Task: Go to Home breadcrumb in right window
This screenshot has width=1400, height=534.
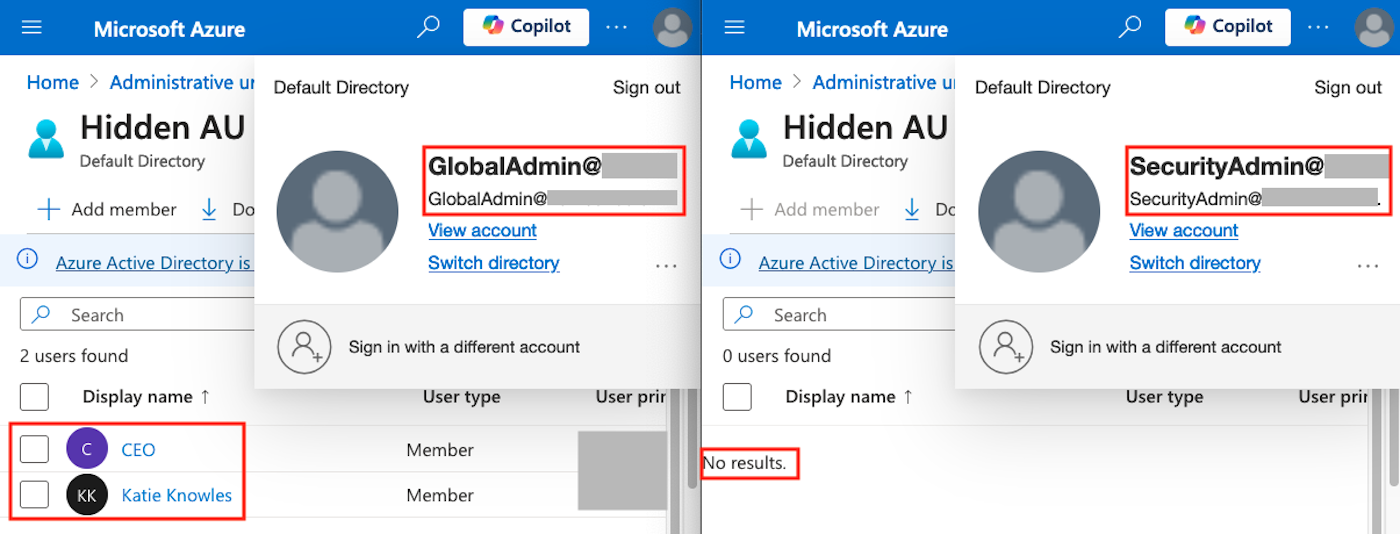Action: click(756, 83)
